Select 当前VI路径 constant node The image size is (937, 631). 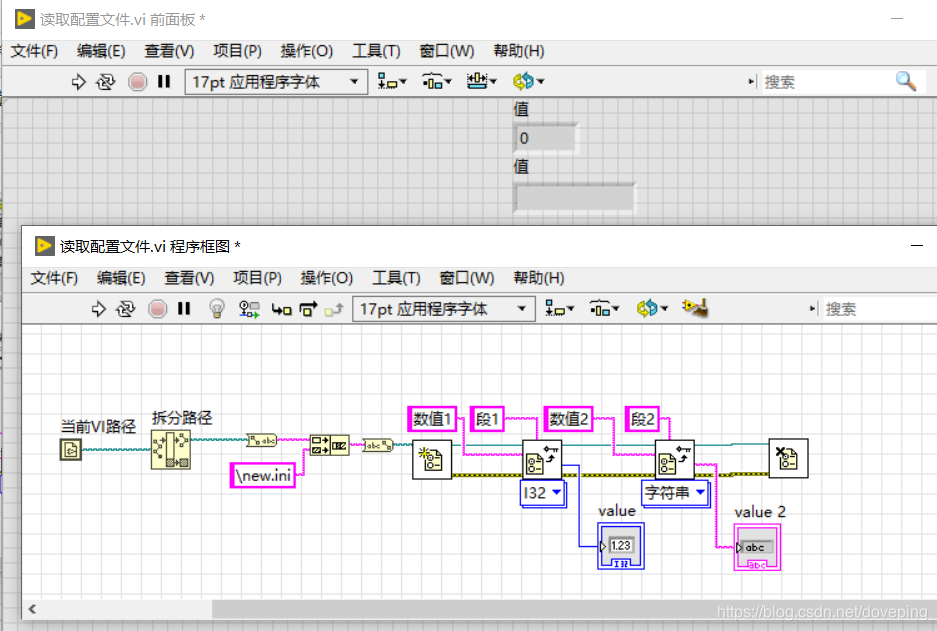coord(71,449)
